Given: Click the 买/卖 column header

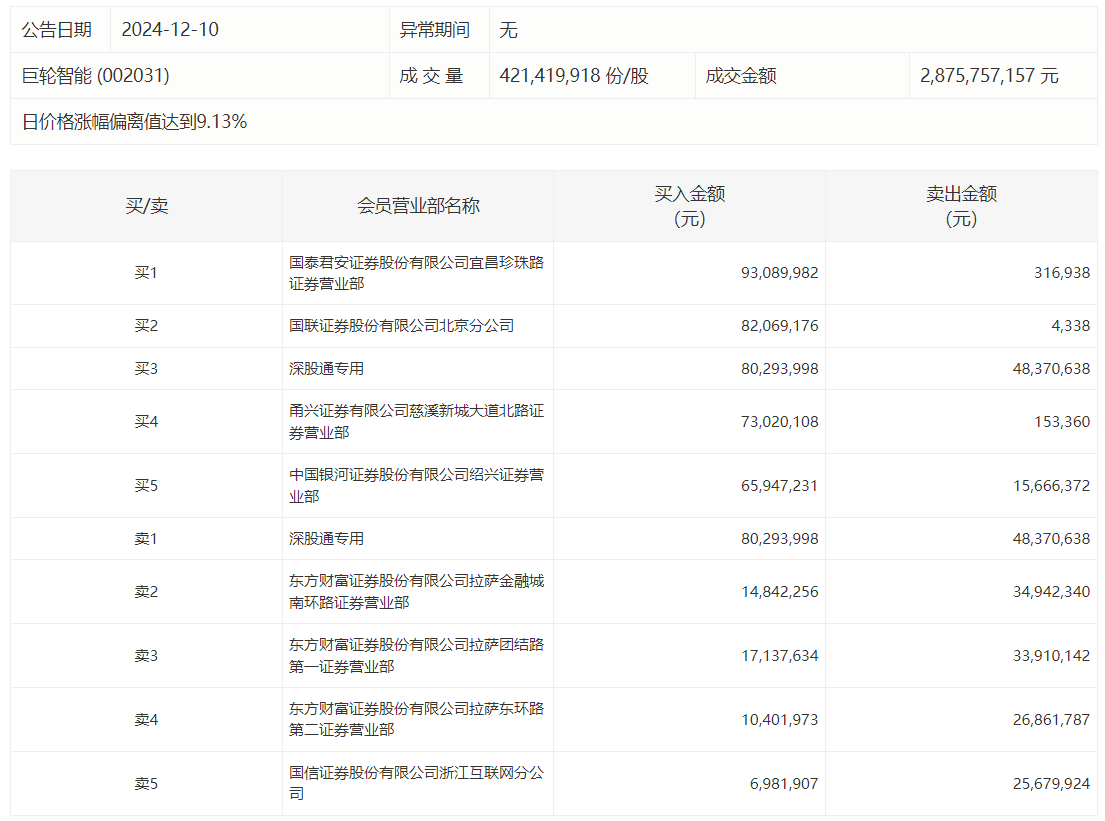Looking at the screenshot, I should point(147,206).
